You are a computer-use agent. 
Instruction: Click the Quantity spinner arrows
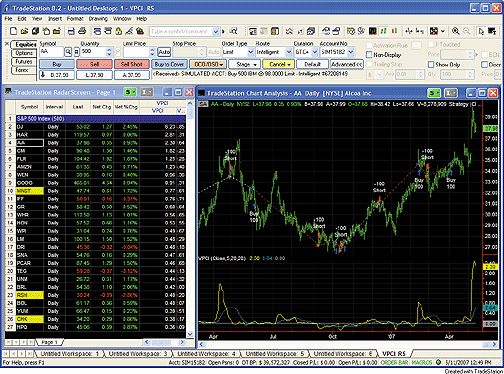pyautogui.click(x=109, y=52)
